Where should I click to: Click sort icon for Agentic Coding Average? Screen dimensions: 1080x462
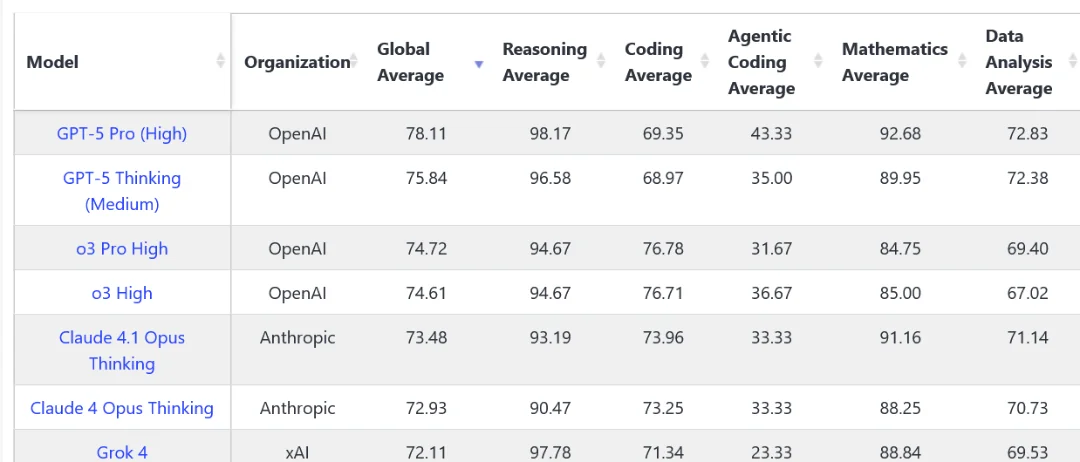point(819,62)
